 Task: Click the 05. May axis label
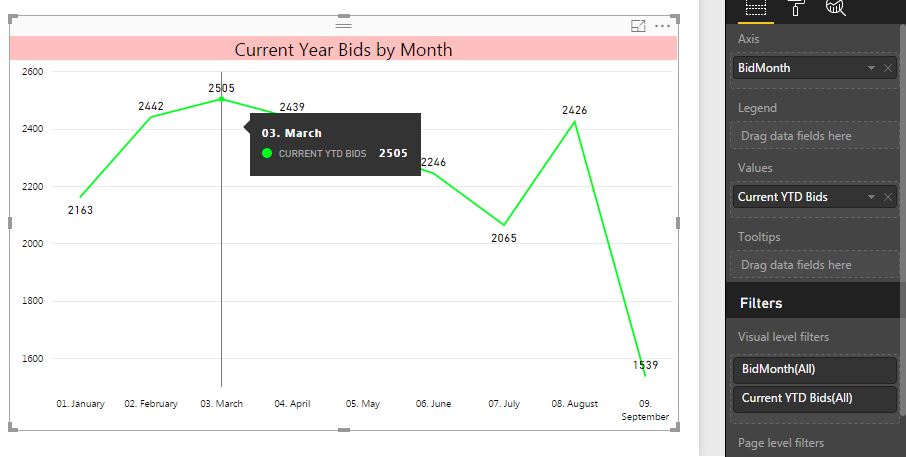[363, 404]
